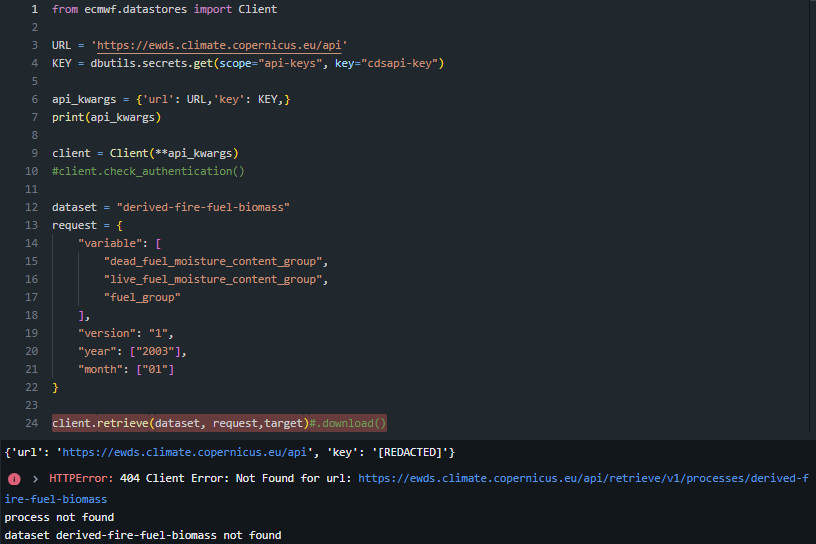The width and height of the screenshot is (816, 544).
Task: Click the red error icon beside HTTPError
Action: click(14, 479)
